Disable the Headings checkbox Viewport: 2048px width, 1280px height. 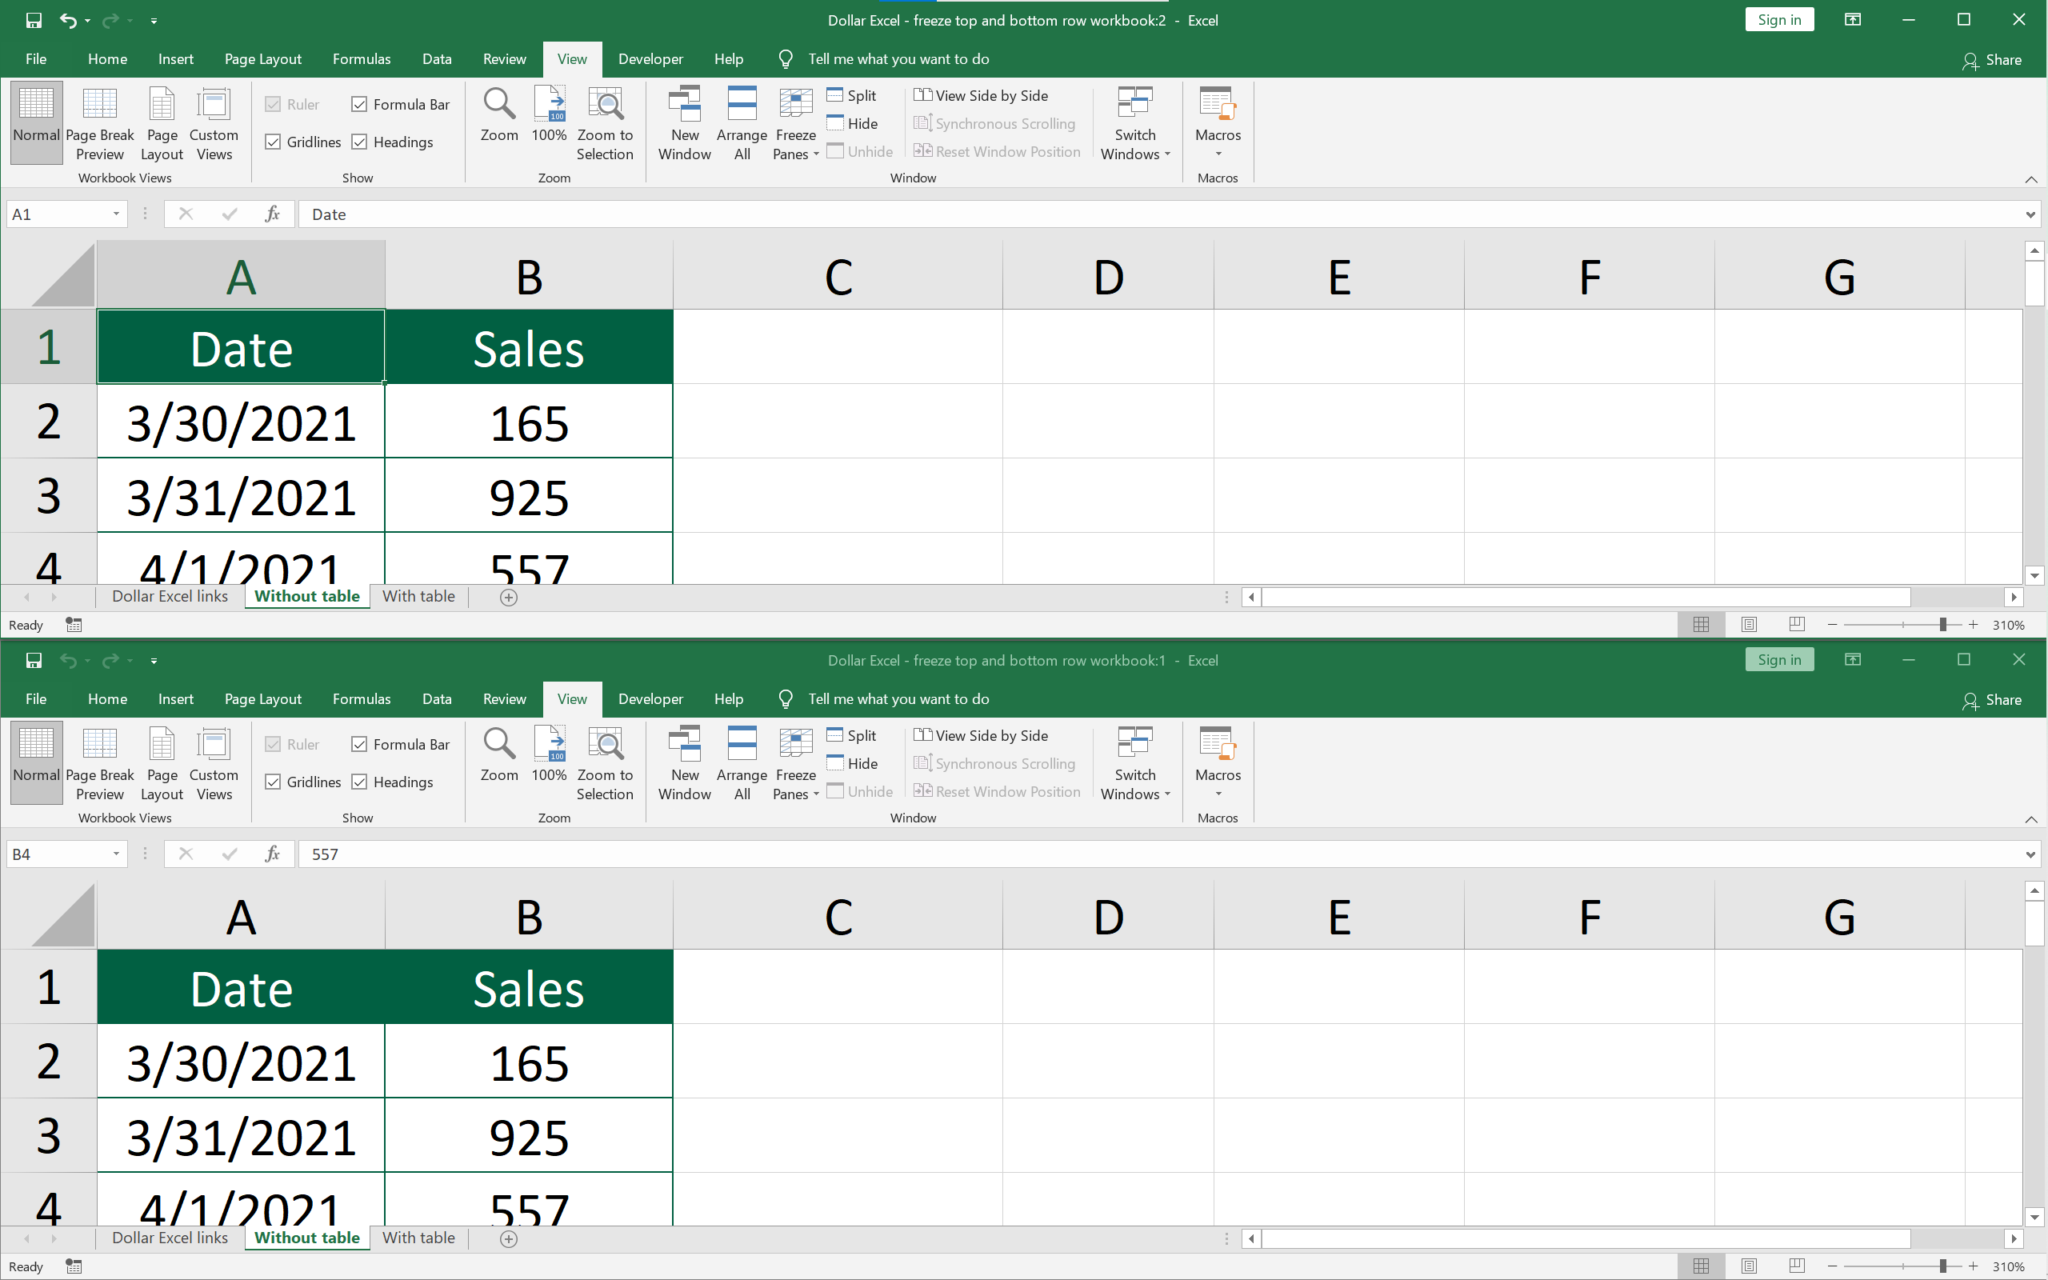pos(359,141)
